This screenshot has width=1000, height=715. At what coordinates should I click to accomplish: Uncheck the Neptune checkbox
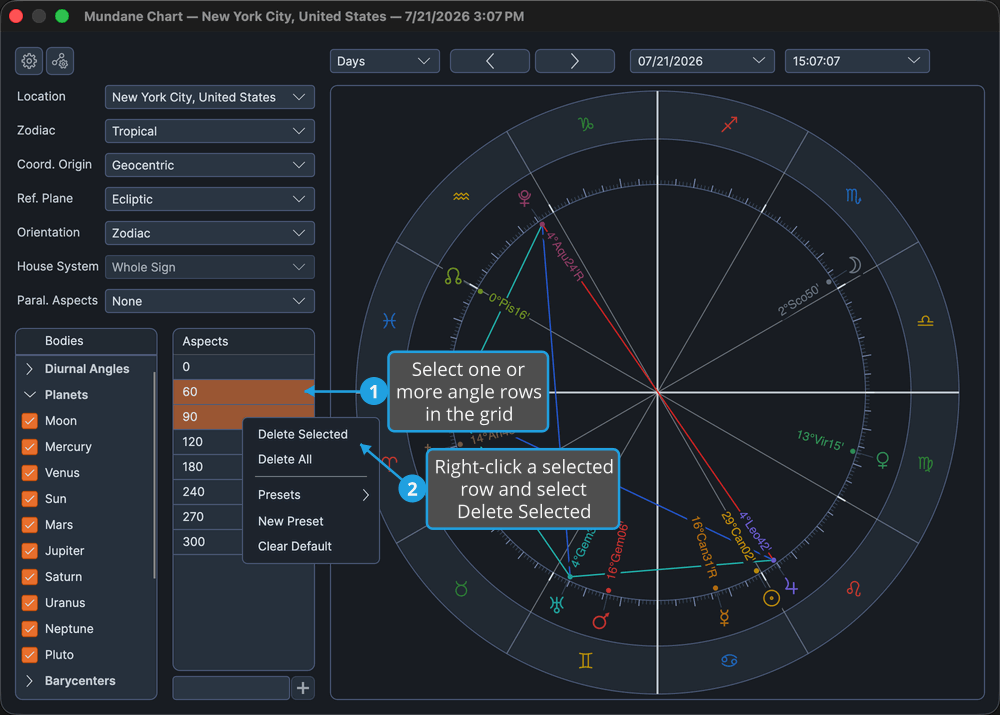[x=29, y=629]
